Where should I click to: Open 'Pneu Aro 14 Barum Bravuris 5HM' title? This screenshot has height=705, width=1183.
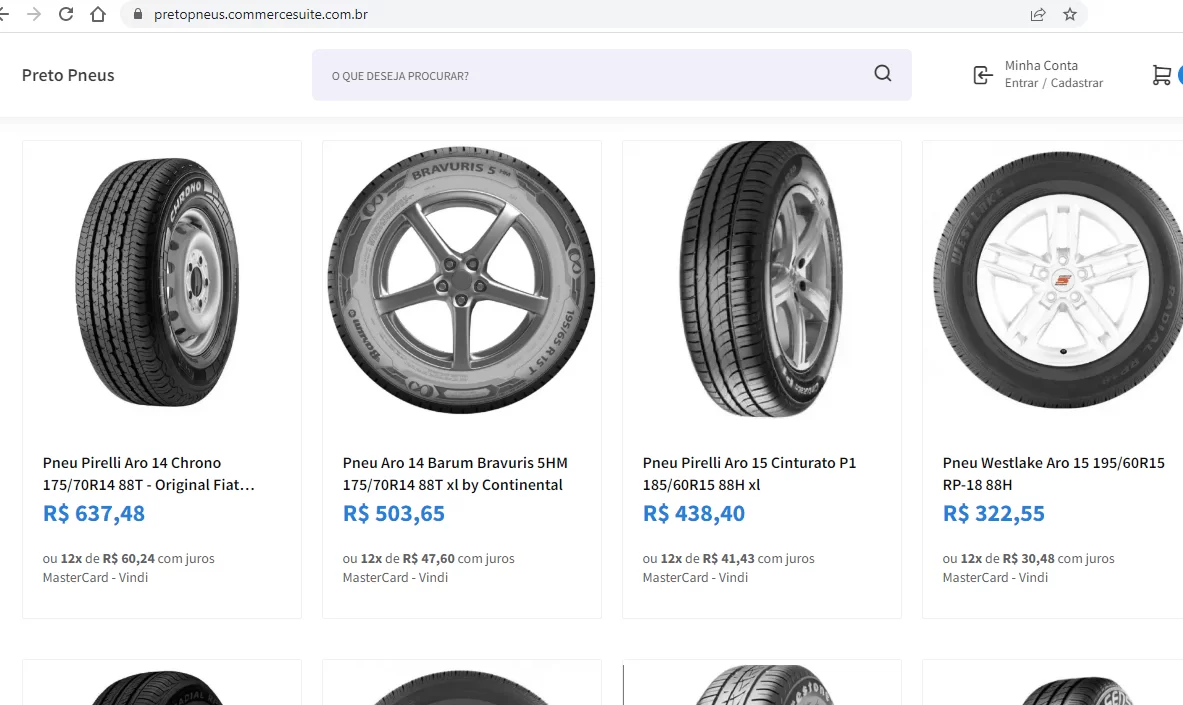click(455, 473)
